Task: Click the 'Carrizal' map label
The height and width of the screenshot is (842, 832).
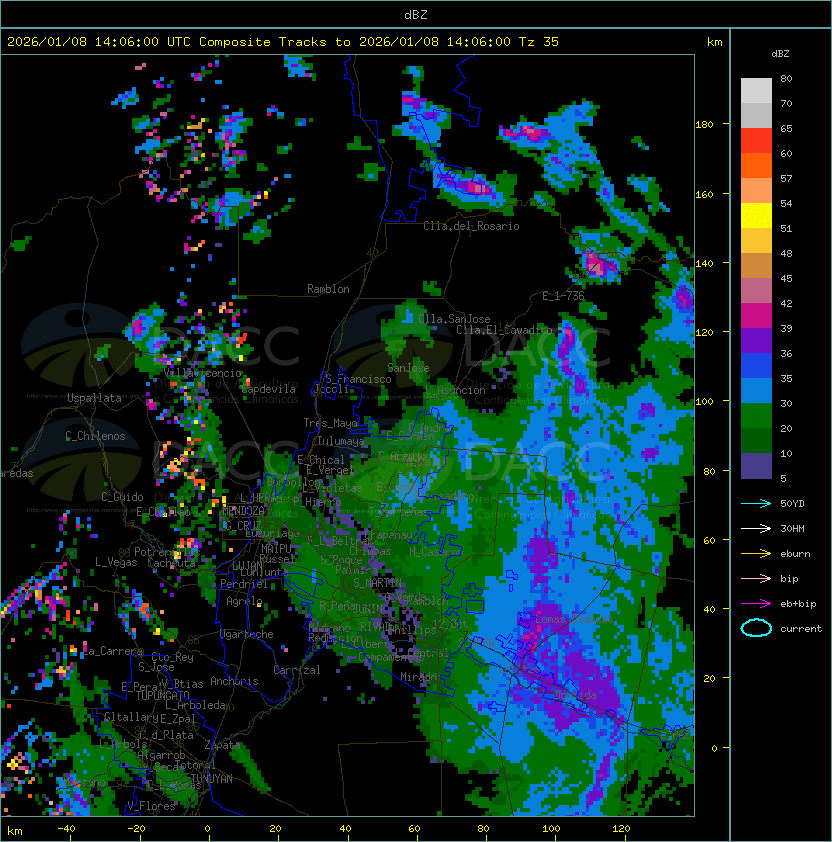Action: click(296, 670)
